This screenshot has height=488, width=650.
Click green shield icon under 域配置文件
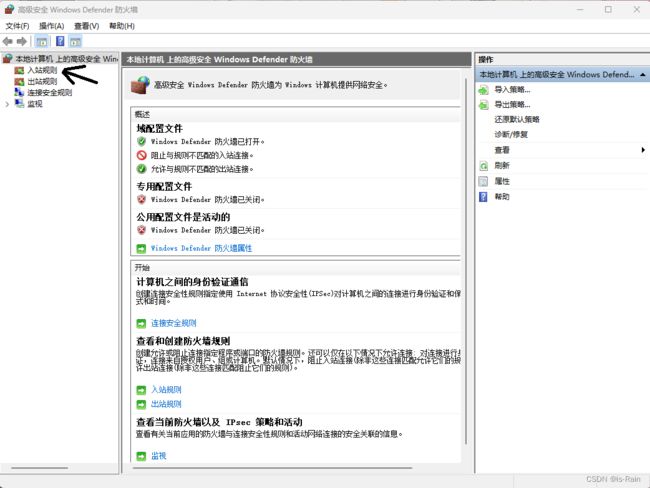pos(142,141)
